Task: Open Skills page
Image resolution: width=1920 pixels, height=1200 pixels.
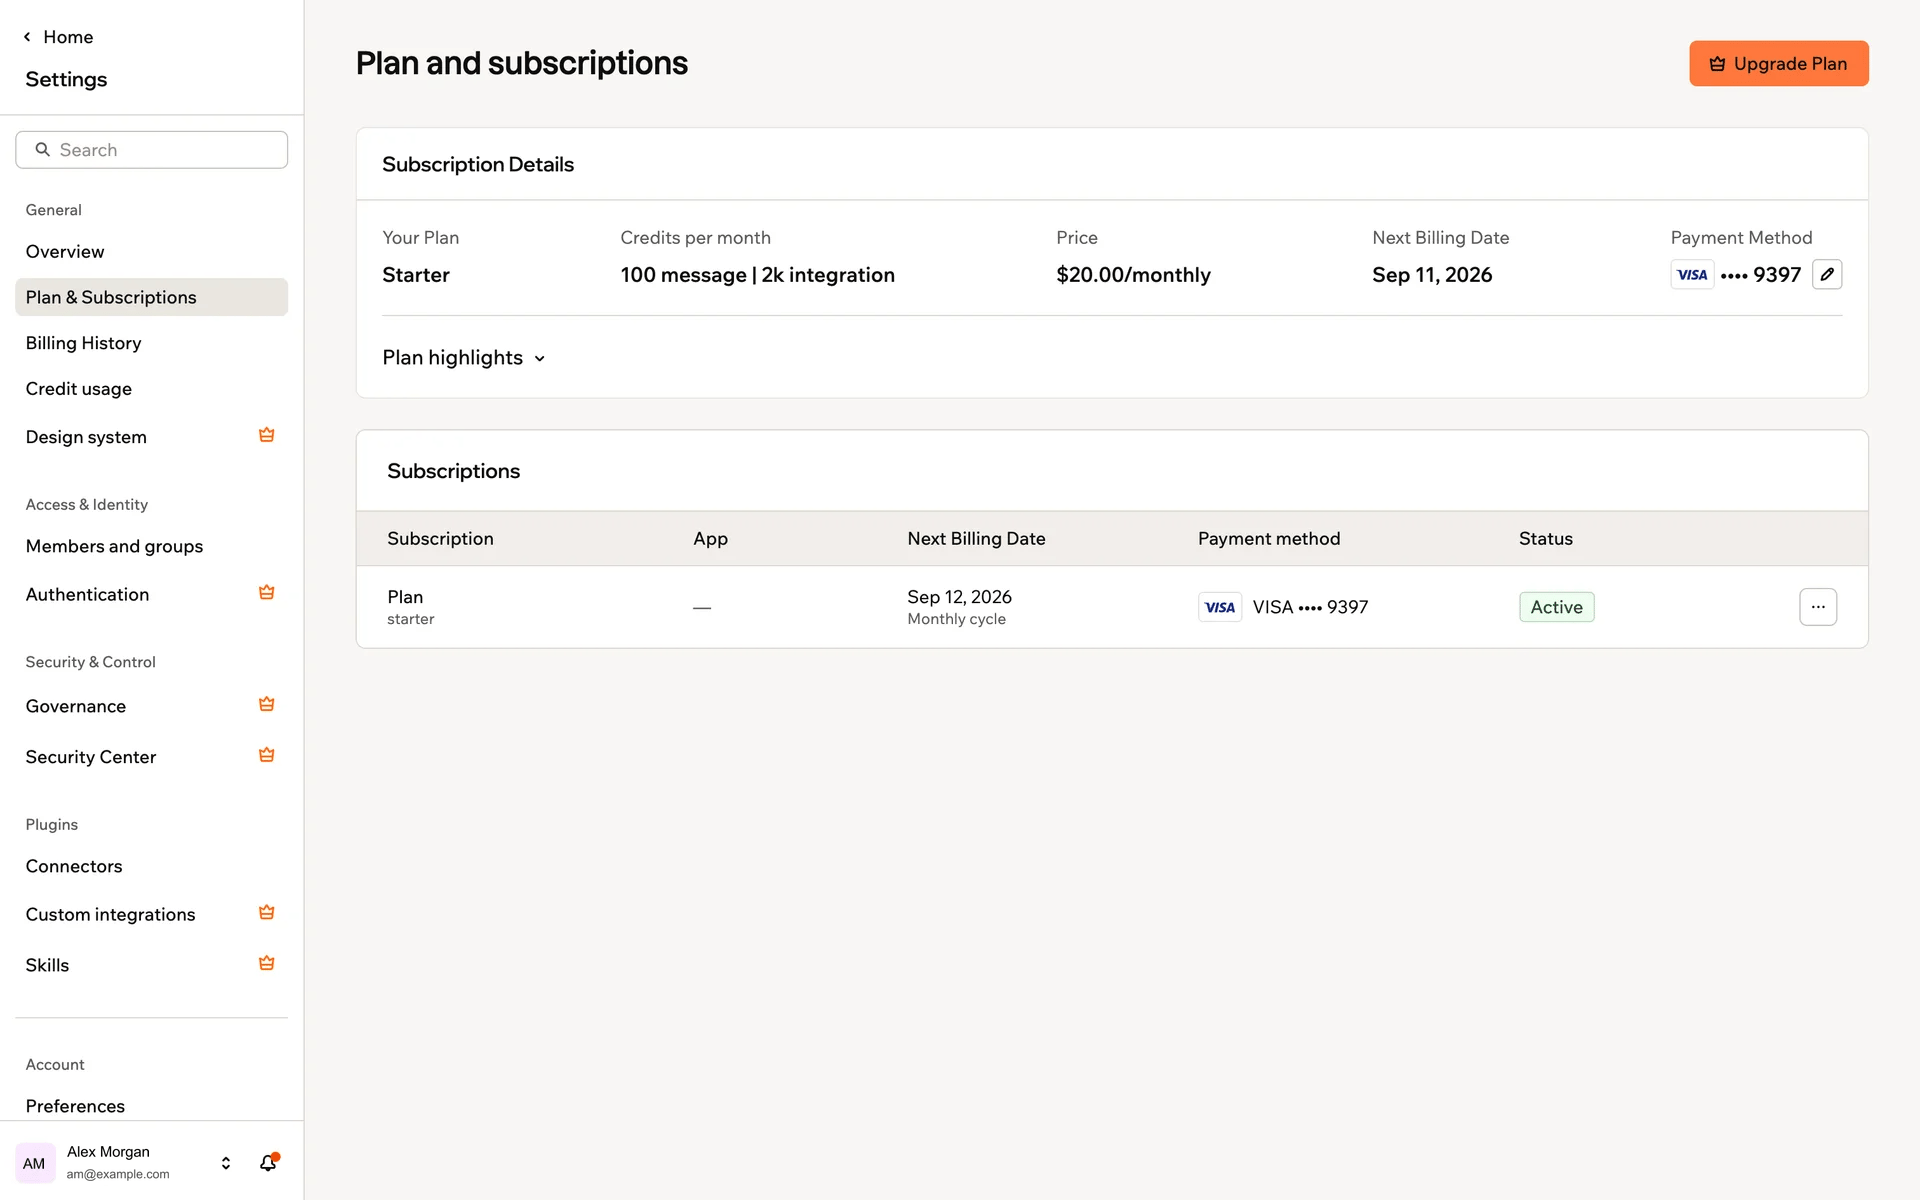Action: coord(151,965)
